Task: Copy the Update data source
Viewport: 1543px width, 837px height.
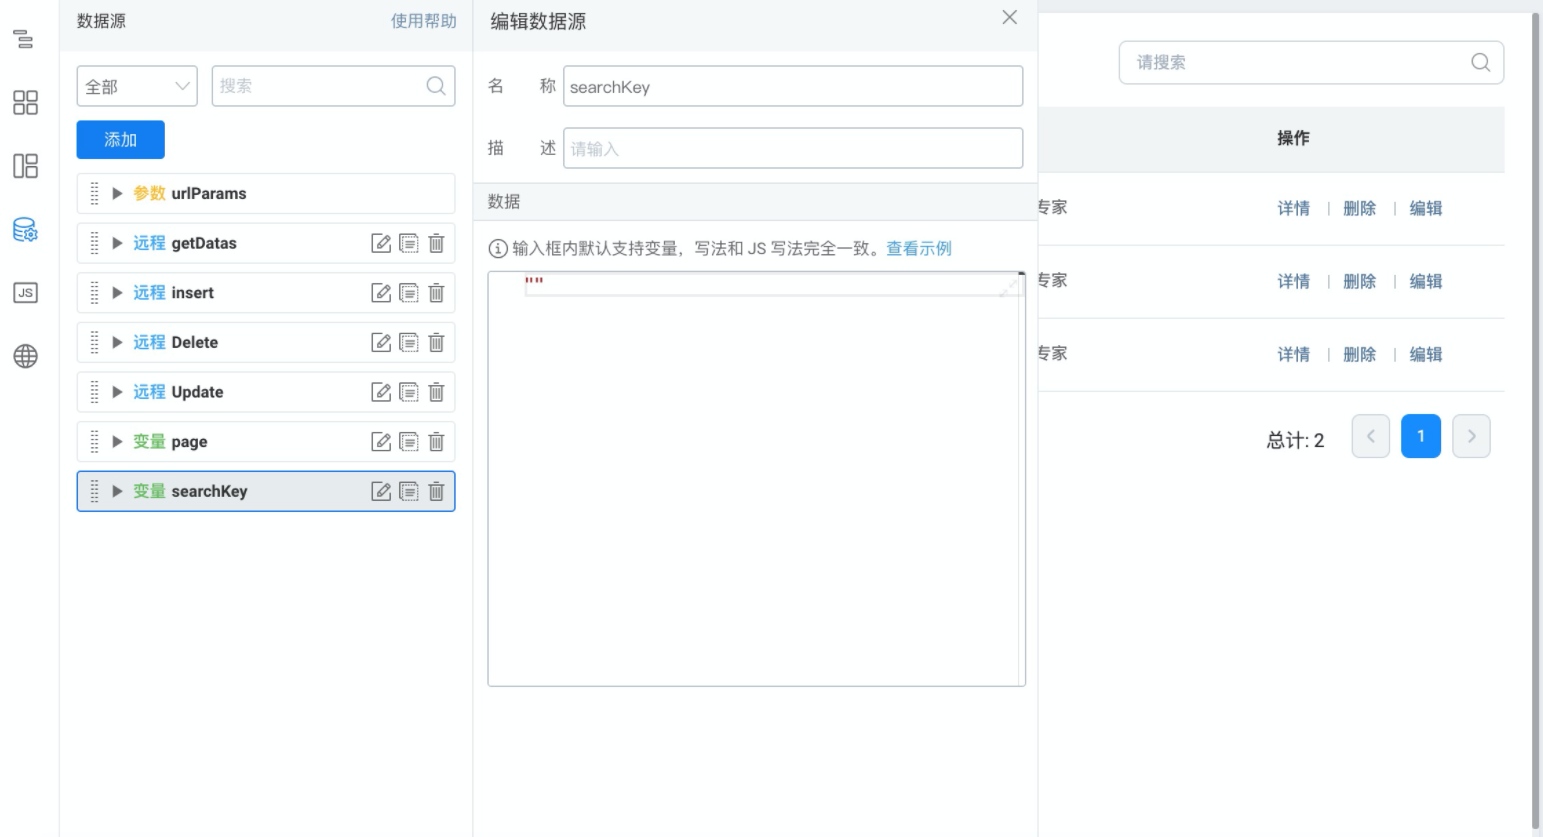Action: (409, 392)
